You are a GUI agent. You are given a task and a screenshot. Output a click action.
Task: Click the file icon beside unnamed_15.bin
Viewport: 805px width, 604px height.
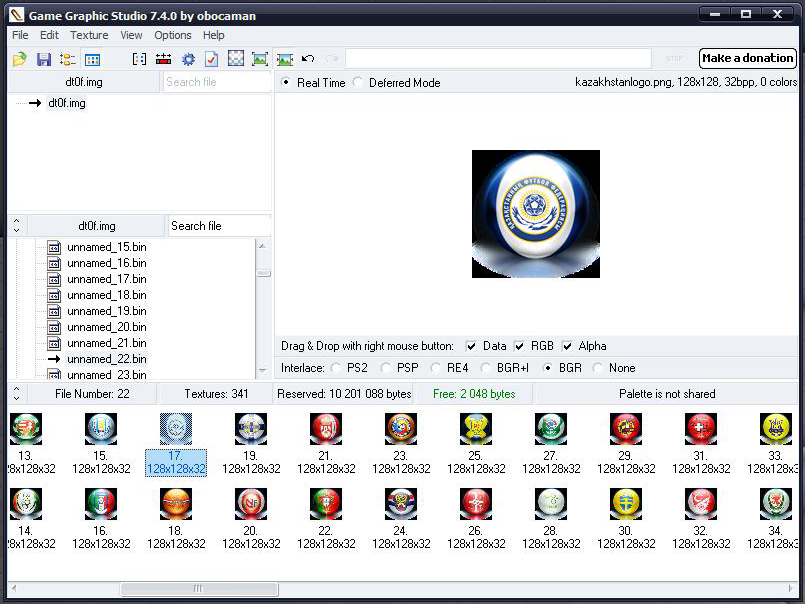(x=54, y=248)
